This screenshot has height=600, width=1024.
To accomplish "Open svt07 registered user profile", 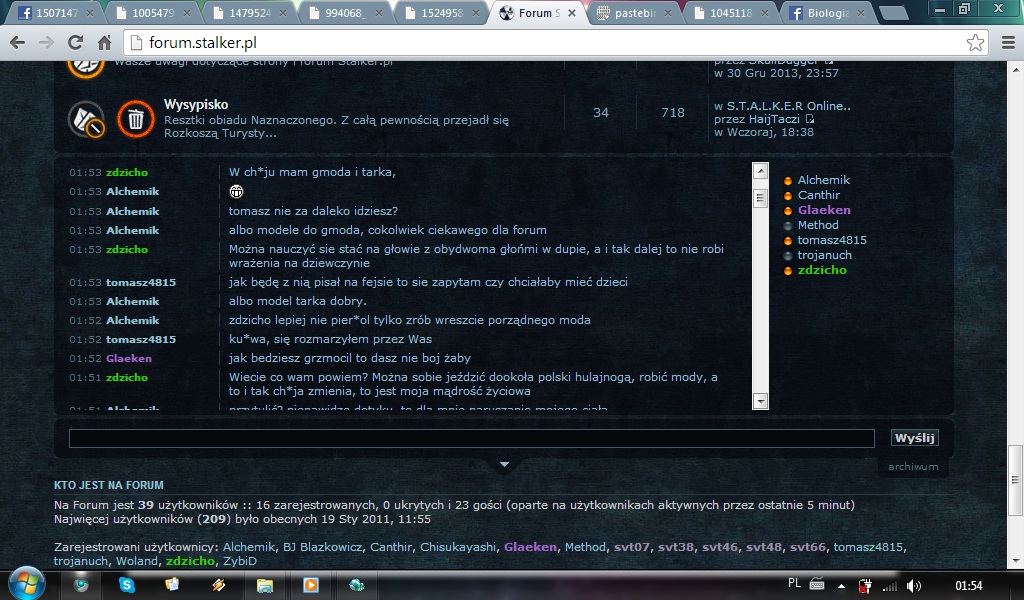I will coord(632,547).
